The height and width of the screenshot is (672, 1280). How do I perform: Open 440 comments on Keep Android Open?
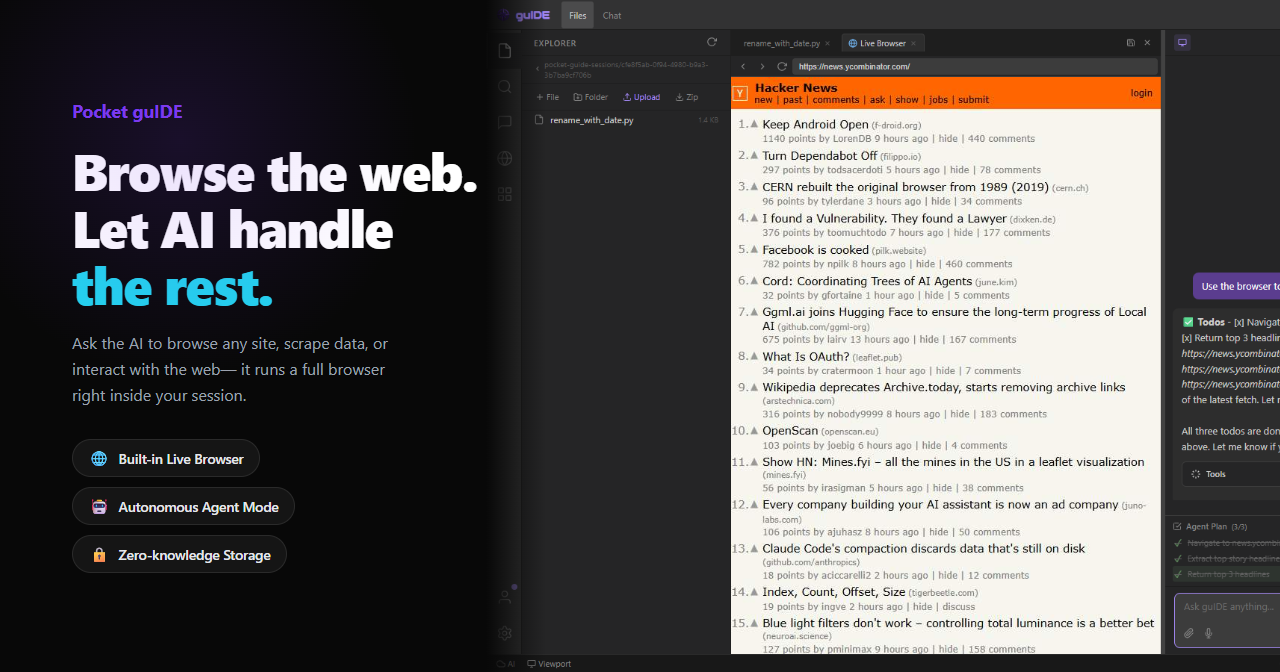click(1001, 139)
